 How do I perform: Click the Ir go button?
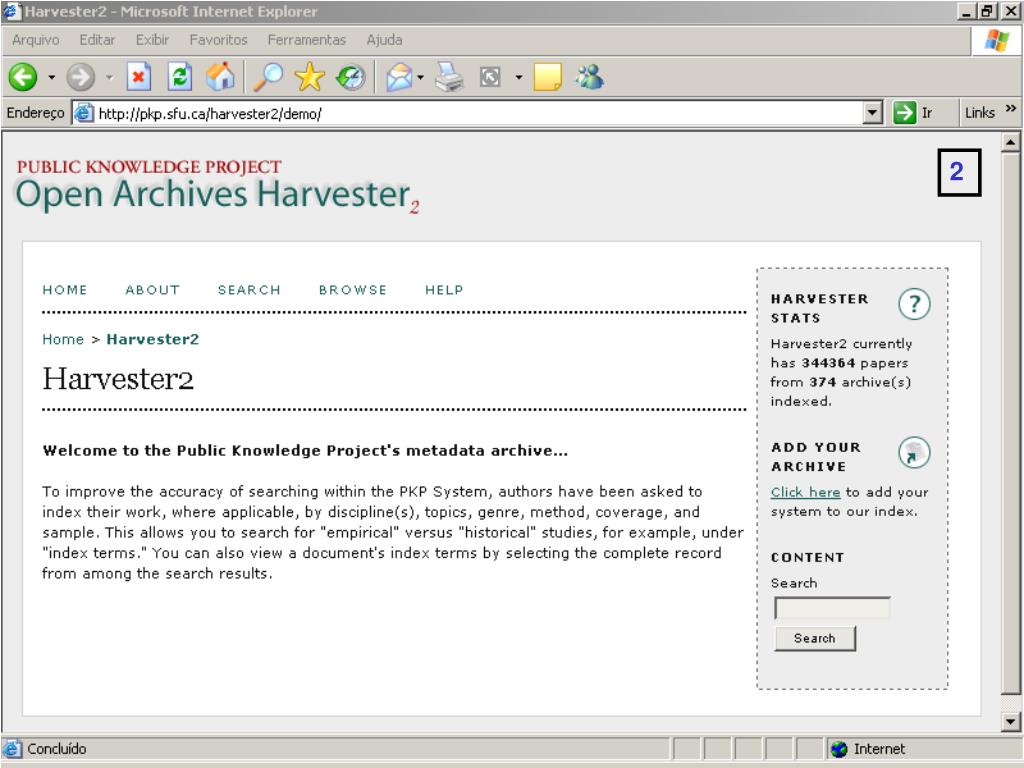pyautogui.click(x=914, y=113)
